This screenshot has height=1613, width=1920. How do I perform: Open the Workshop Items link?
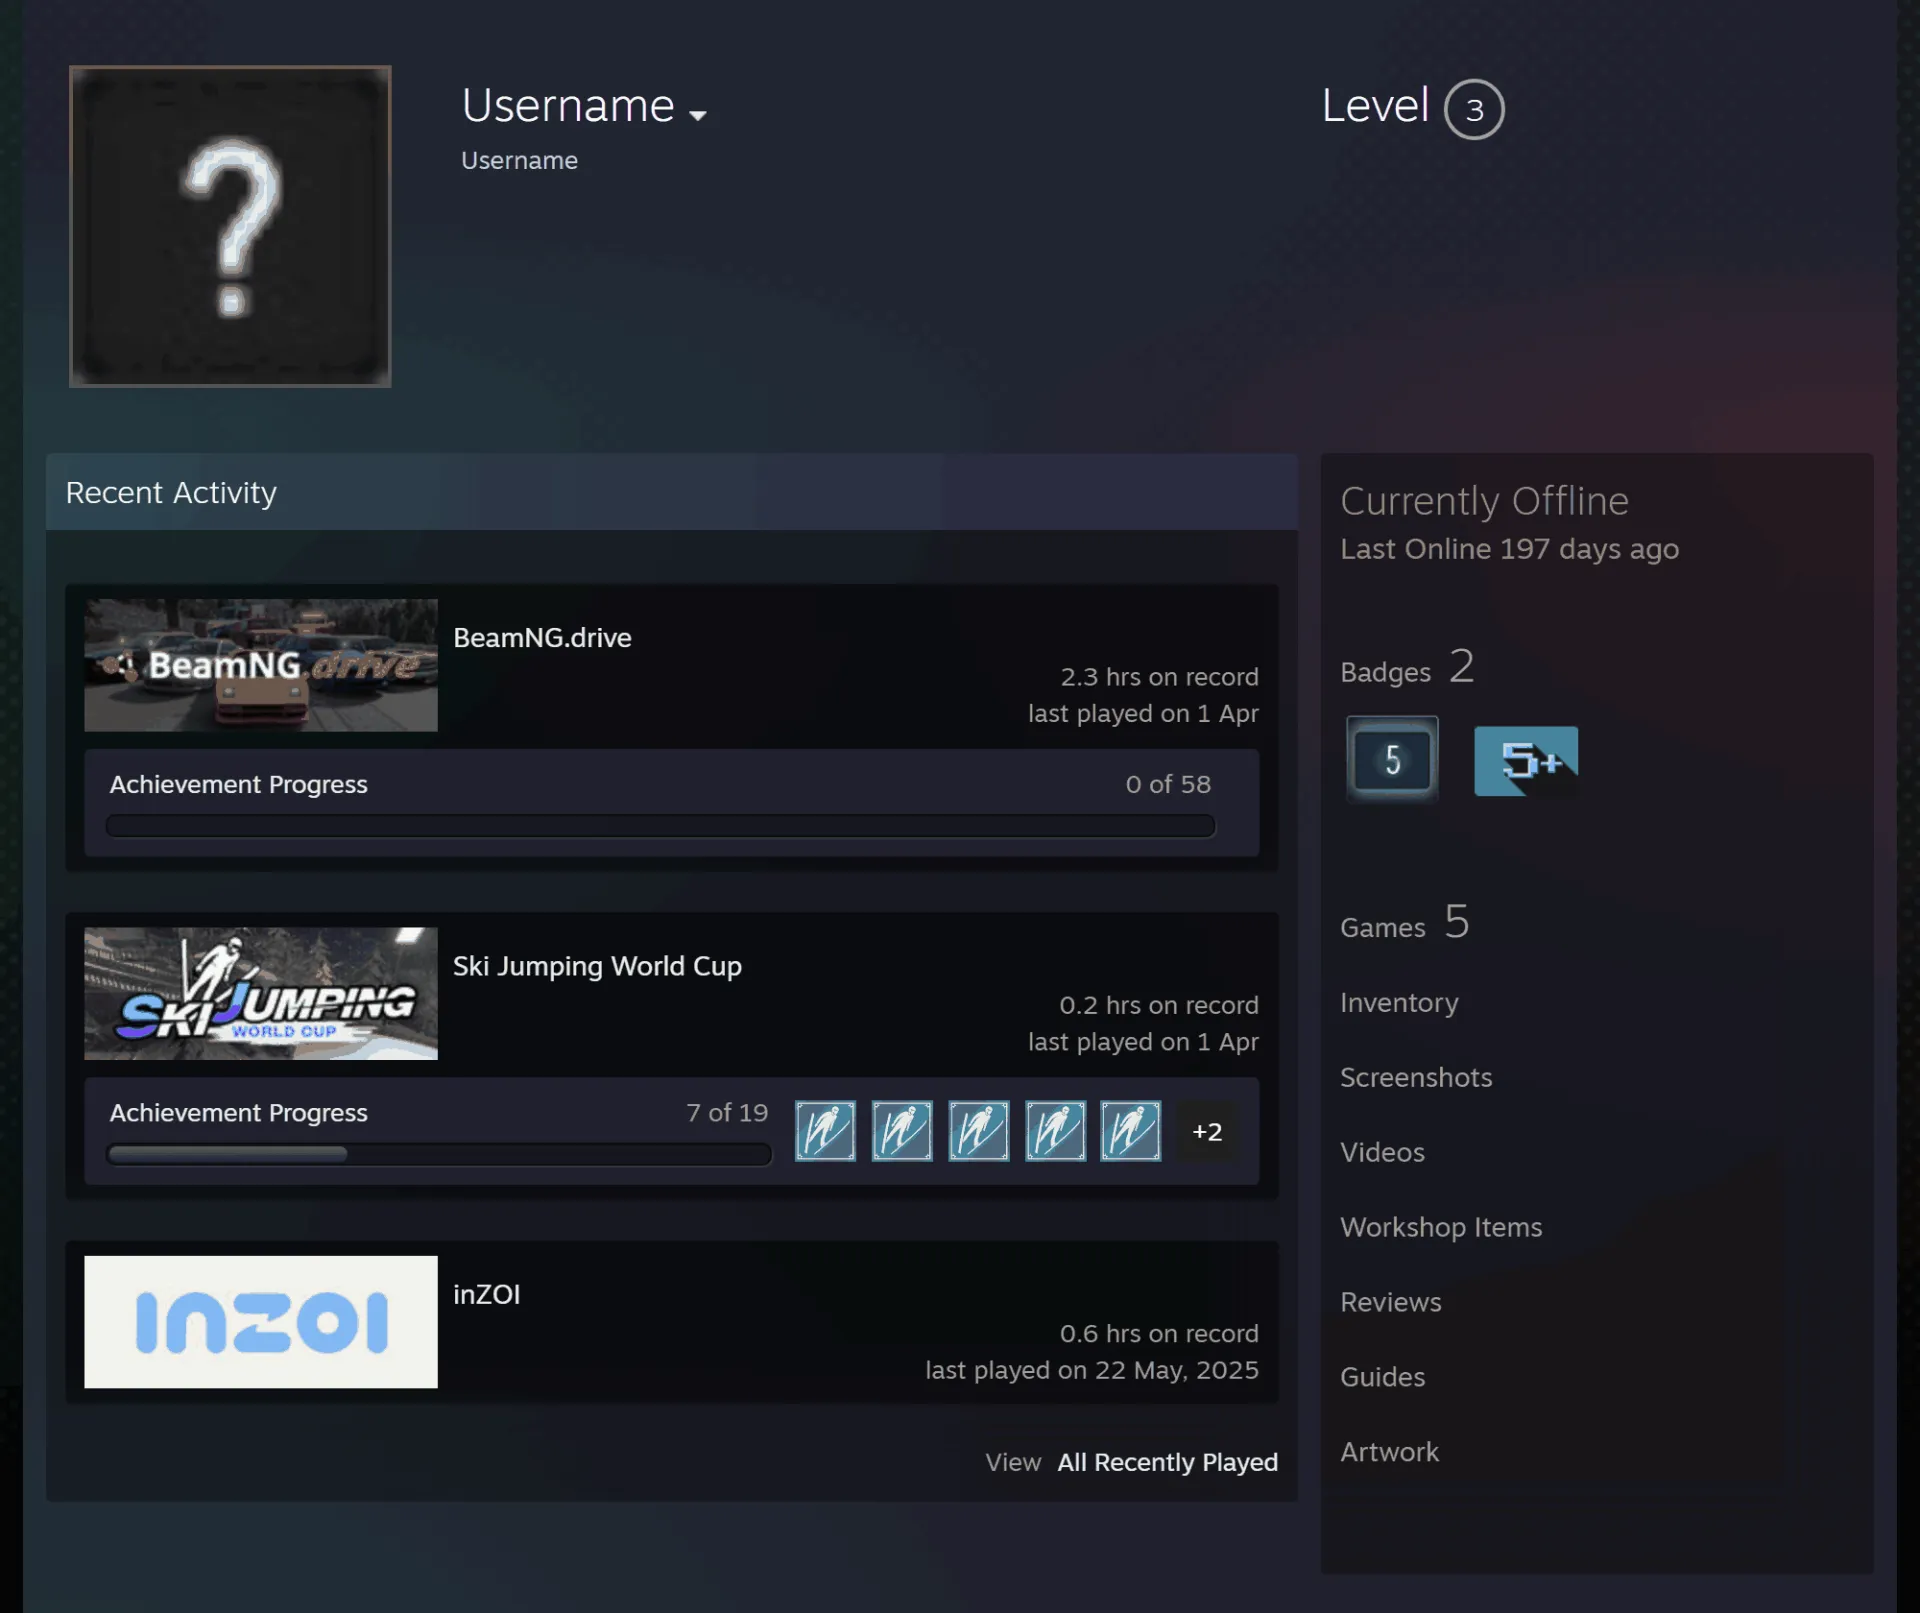click(1441, 1227)
